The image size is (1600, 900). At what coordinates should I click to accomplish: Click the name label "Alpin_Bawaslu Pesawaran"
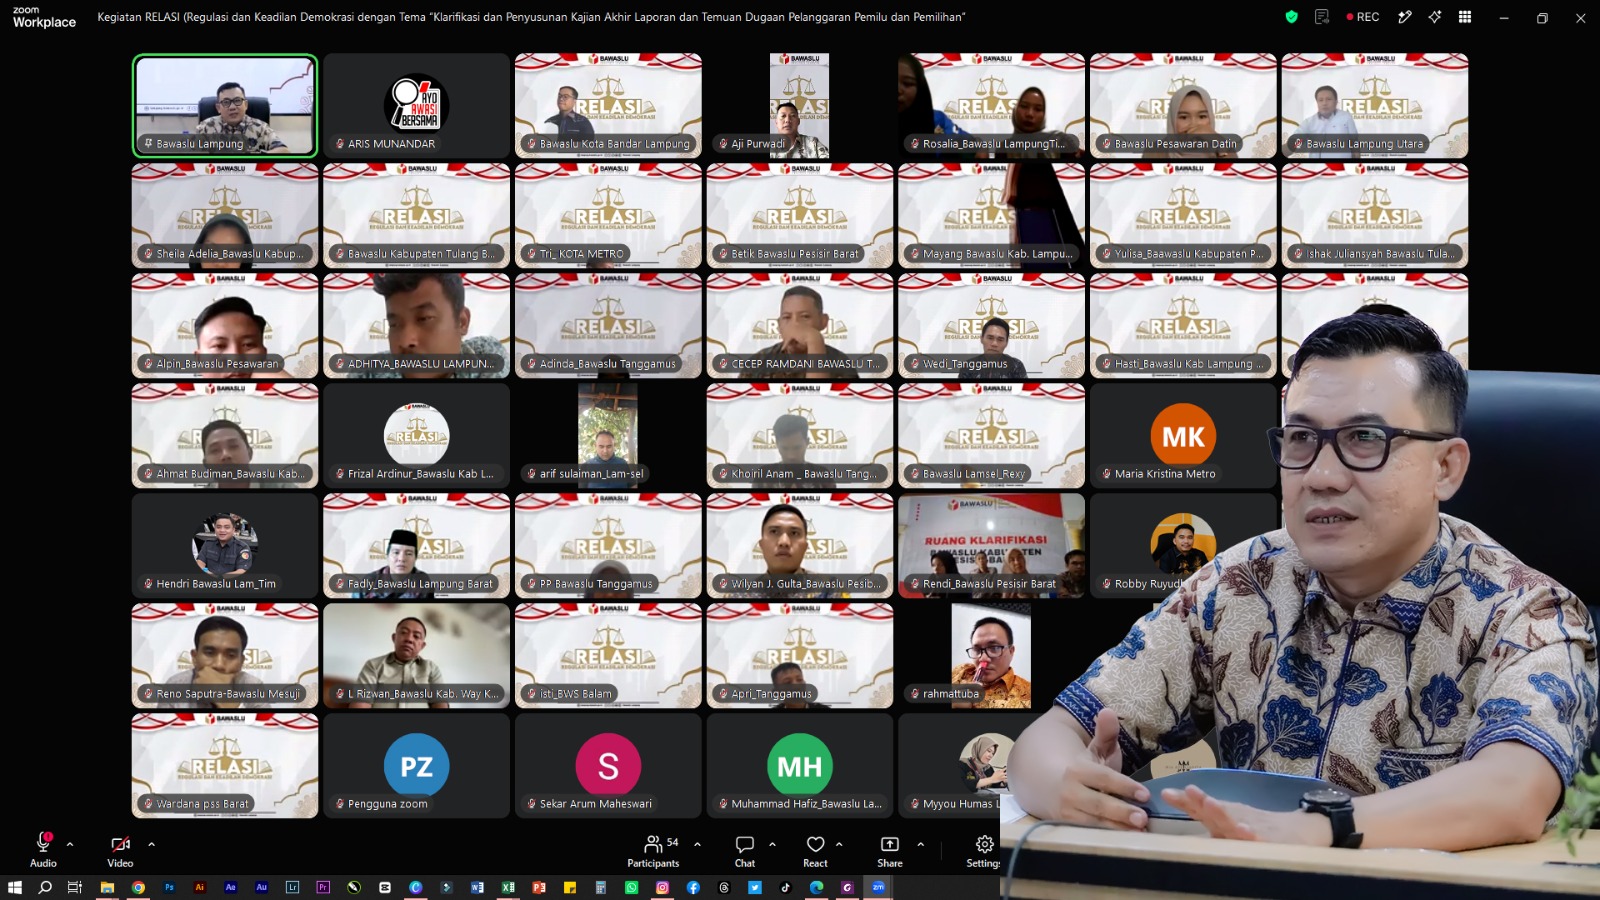pyautogui.click(x=217, y=364)
